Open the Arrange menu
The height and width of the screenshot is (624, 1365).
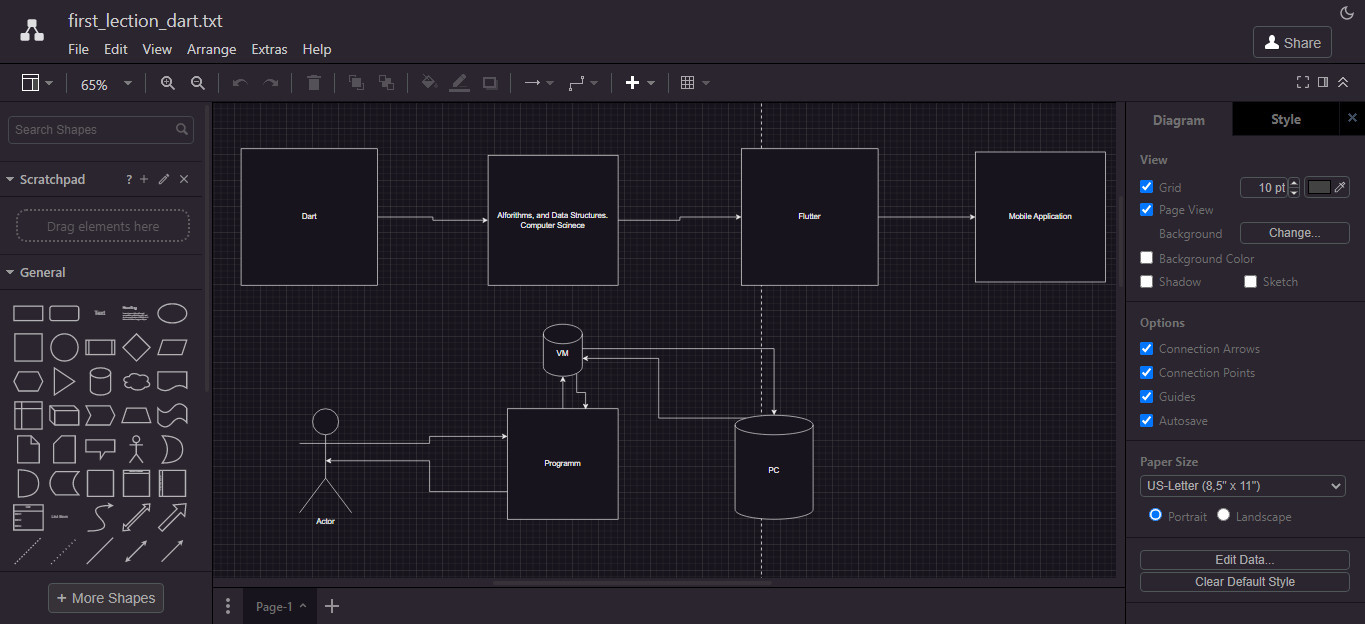click(212, 49)
